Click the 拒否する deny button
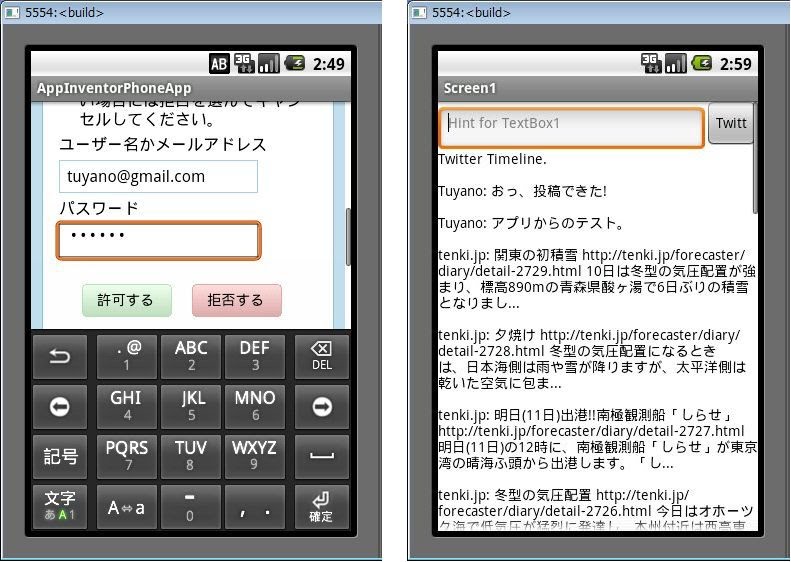The image size is (791, 562). (236, 300)
